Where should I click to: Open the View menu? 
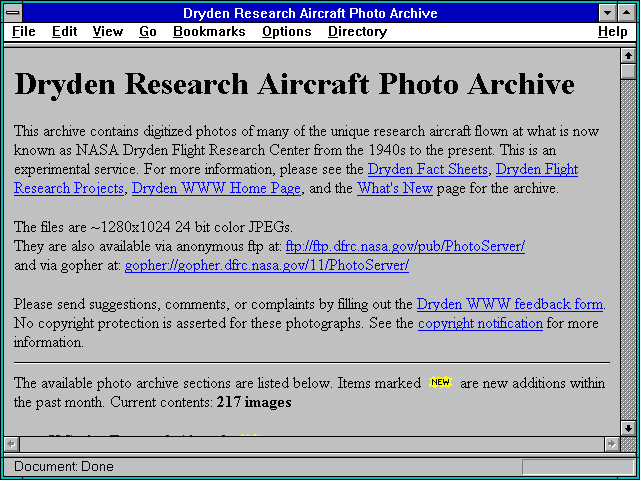click(x=108, y=31)
